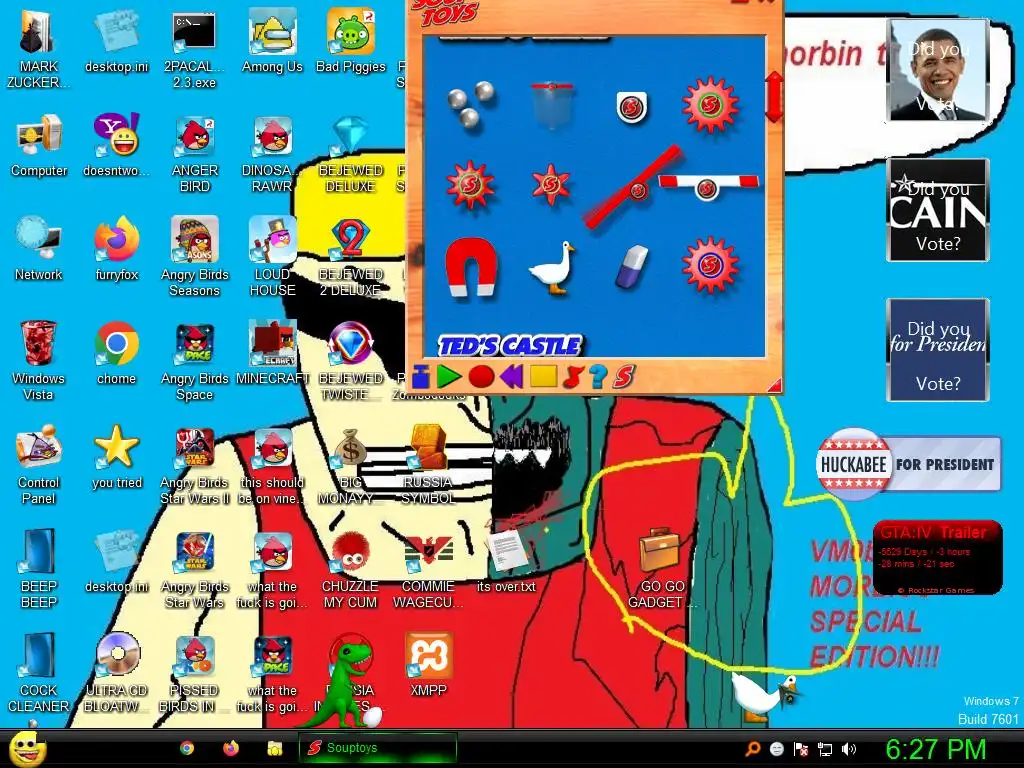Click the Souptoys taskbar button
The image size is (1024, 768).
[377, 748]
